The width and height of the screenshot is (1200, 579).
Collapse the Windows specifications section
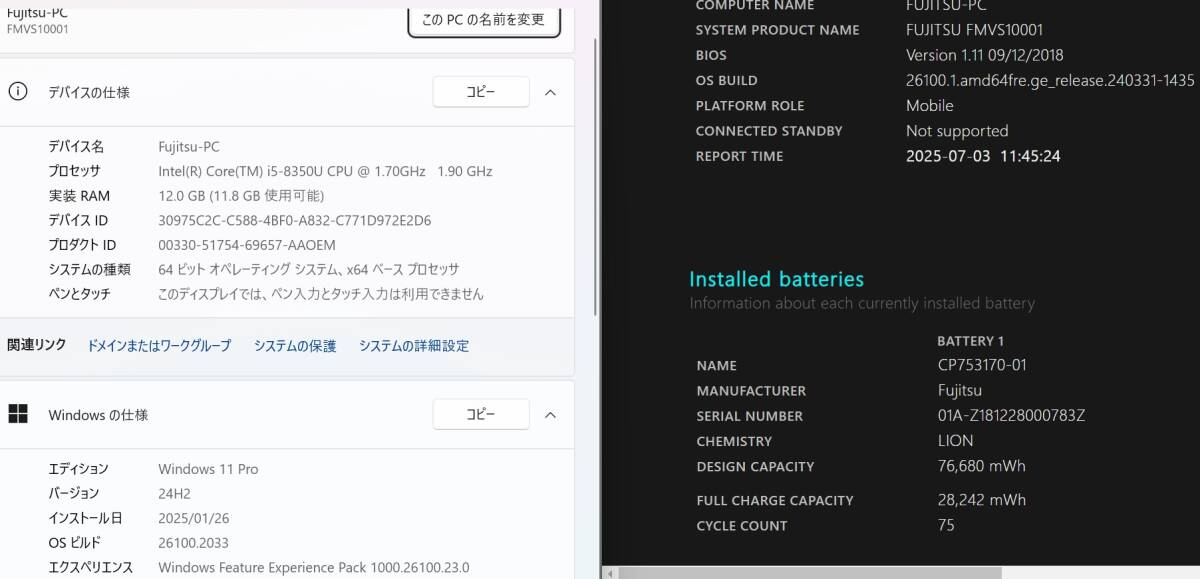(550, 414)
